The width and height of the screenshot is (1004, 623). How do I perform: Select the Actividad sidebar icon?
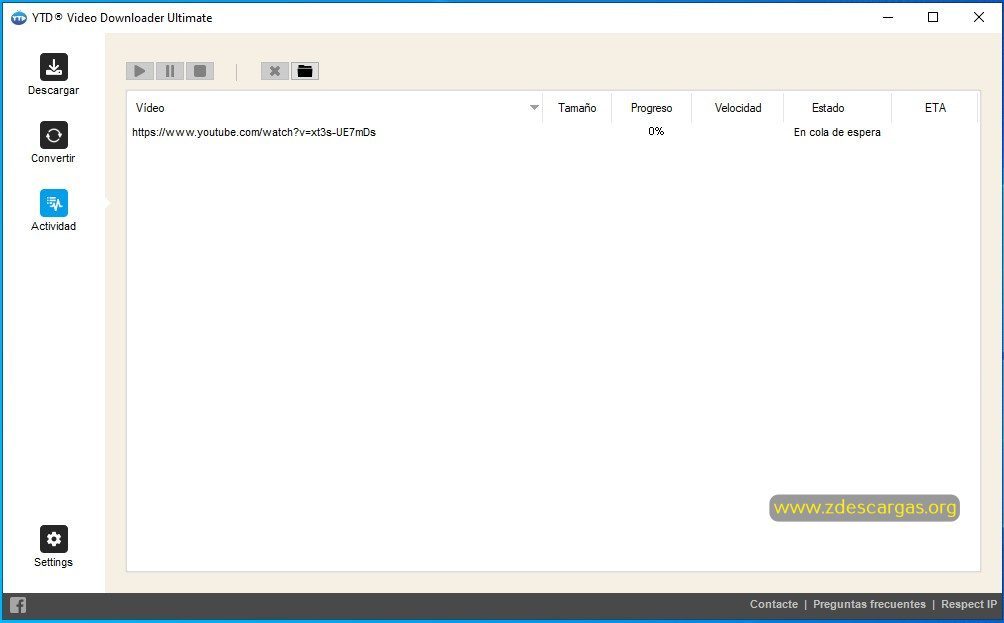(x=54, y=203)
